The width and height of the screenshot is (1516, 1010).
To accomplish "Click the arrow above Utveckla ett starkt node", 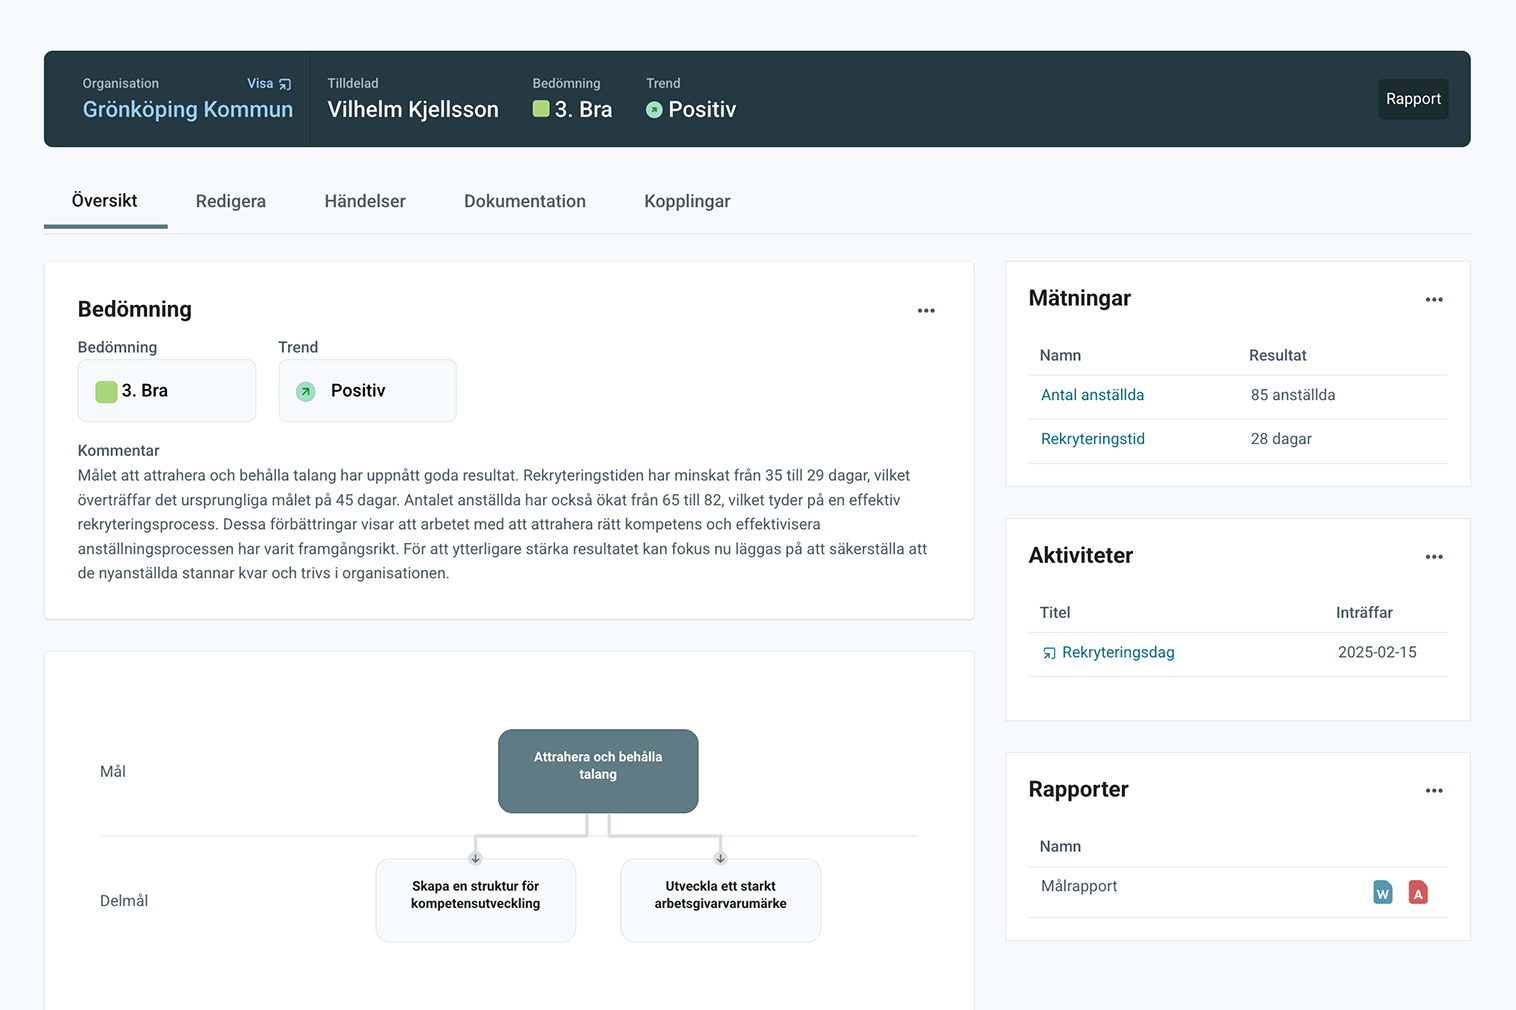I will tap(720, 858).
